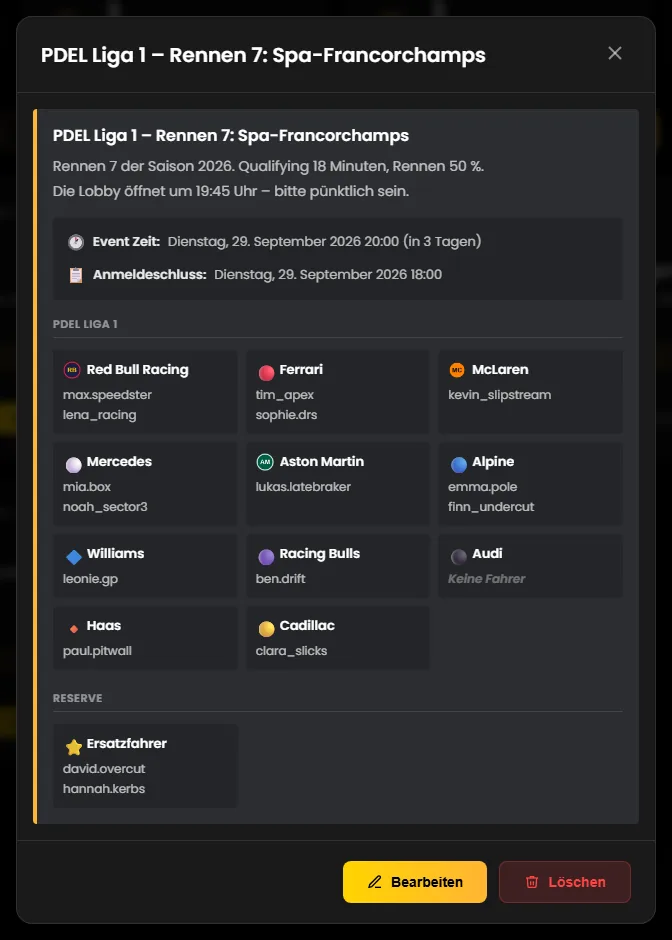Click the blue Williams diamond icon
The height and width of the screenshot is (940, 672).
(74, 557)
